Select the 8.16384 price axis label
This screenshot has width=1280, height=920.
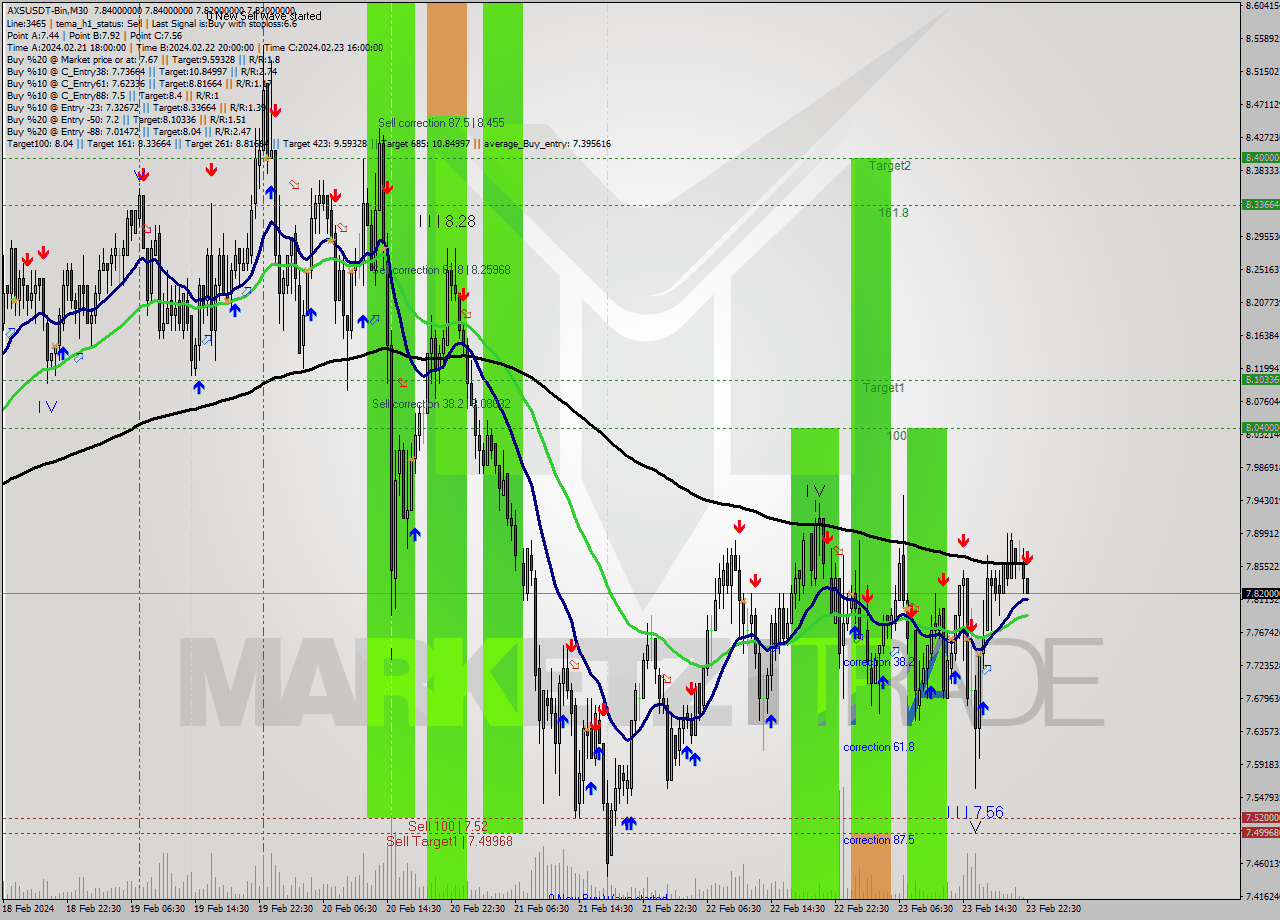click(x=1262, y=336)
